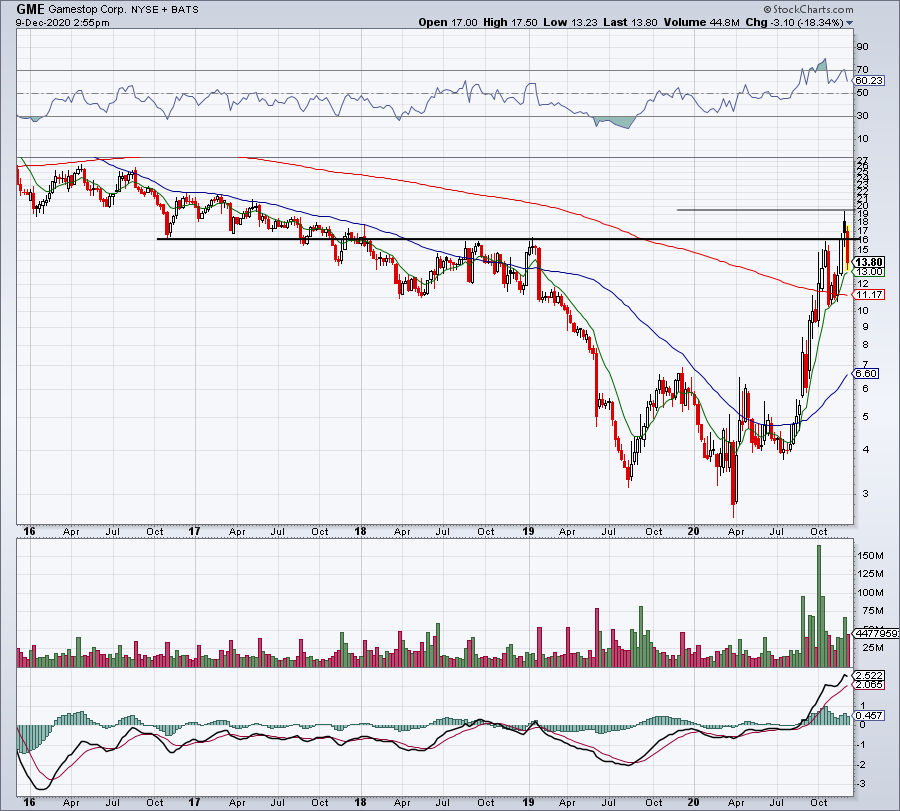900x811 pixels.
Task: Click the 125M label on the volume axis
Action: [x=871, y=574]
